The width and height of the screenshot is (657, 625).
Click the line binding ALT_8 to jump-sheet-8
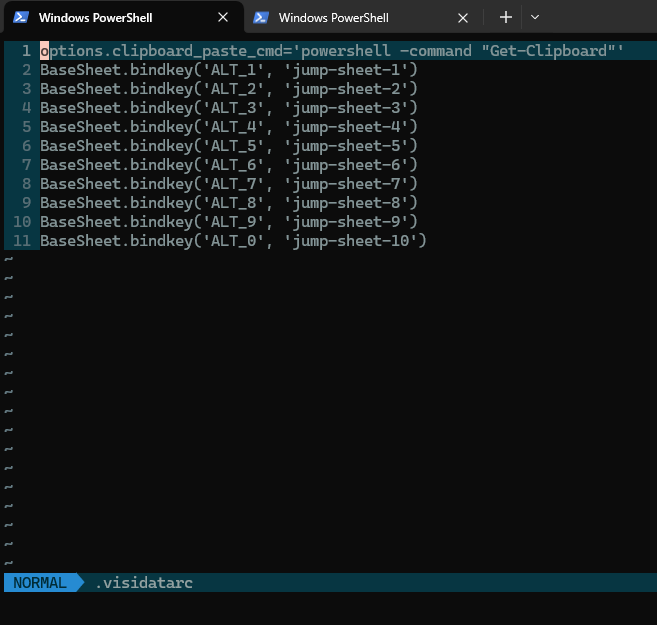(229, 203)
